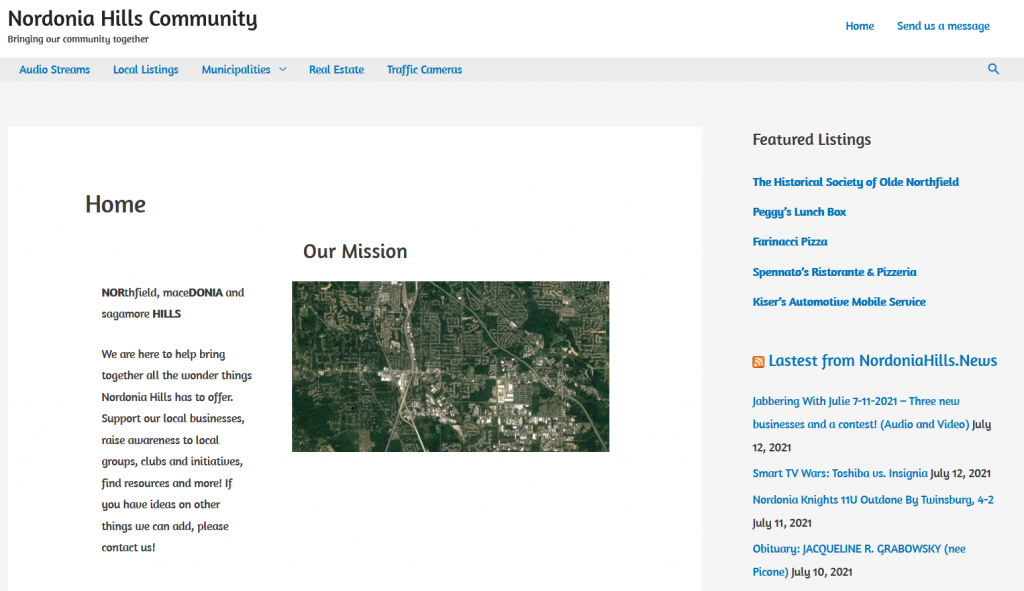The image size is (1024, 591).
Task: Open the Real Estate menu item
Action: [336, 69]
